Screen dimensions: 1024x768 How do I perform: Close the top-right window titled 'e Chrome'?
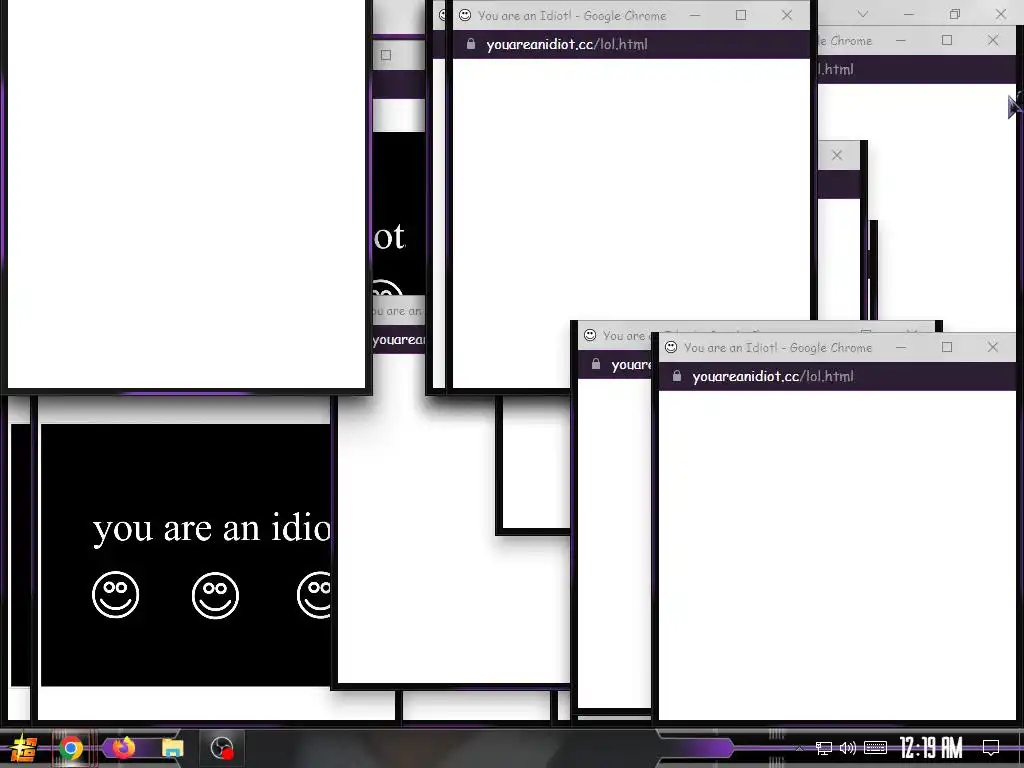point(993,40)
